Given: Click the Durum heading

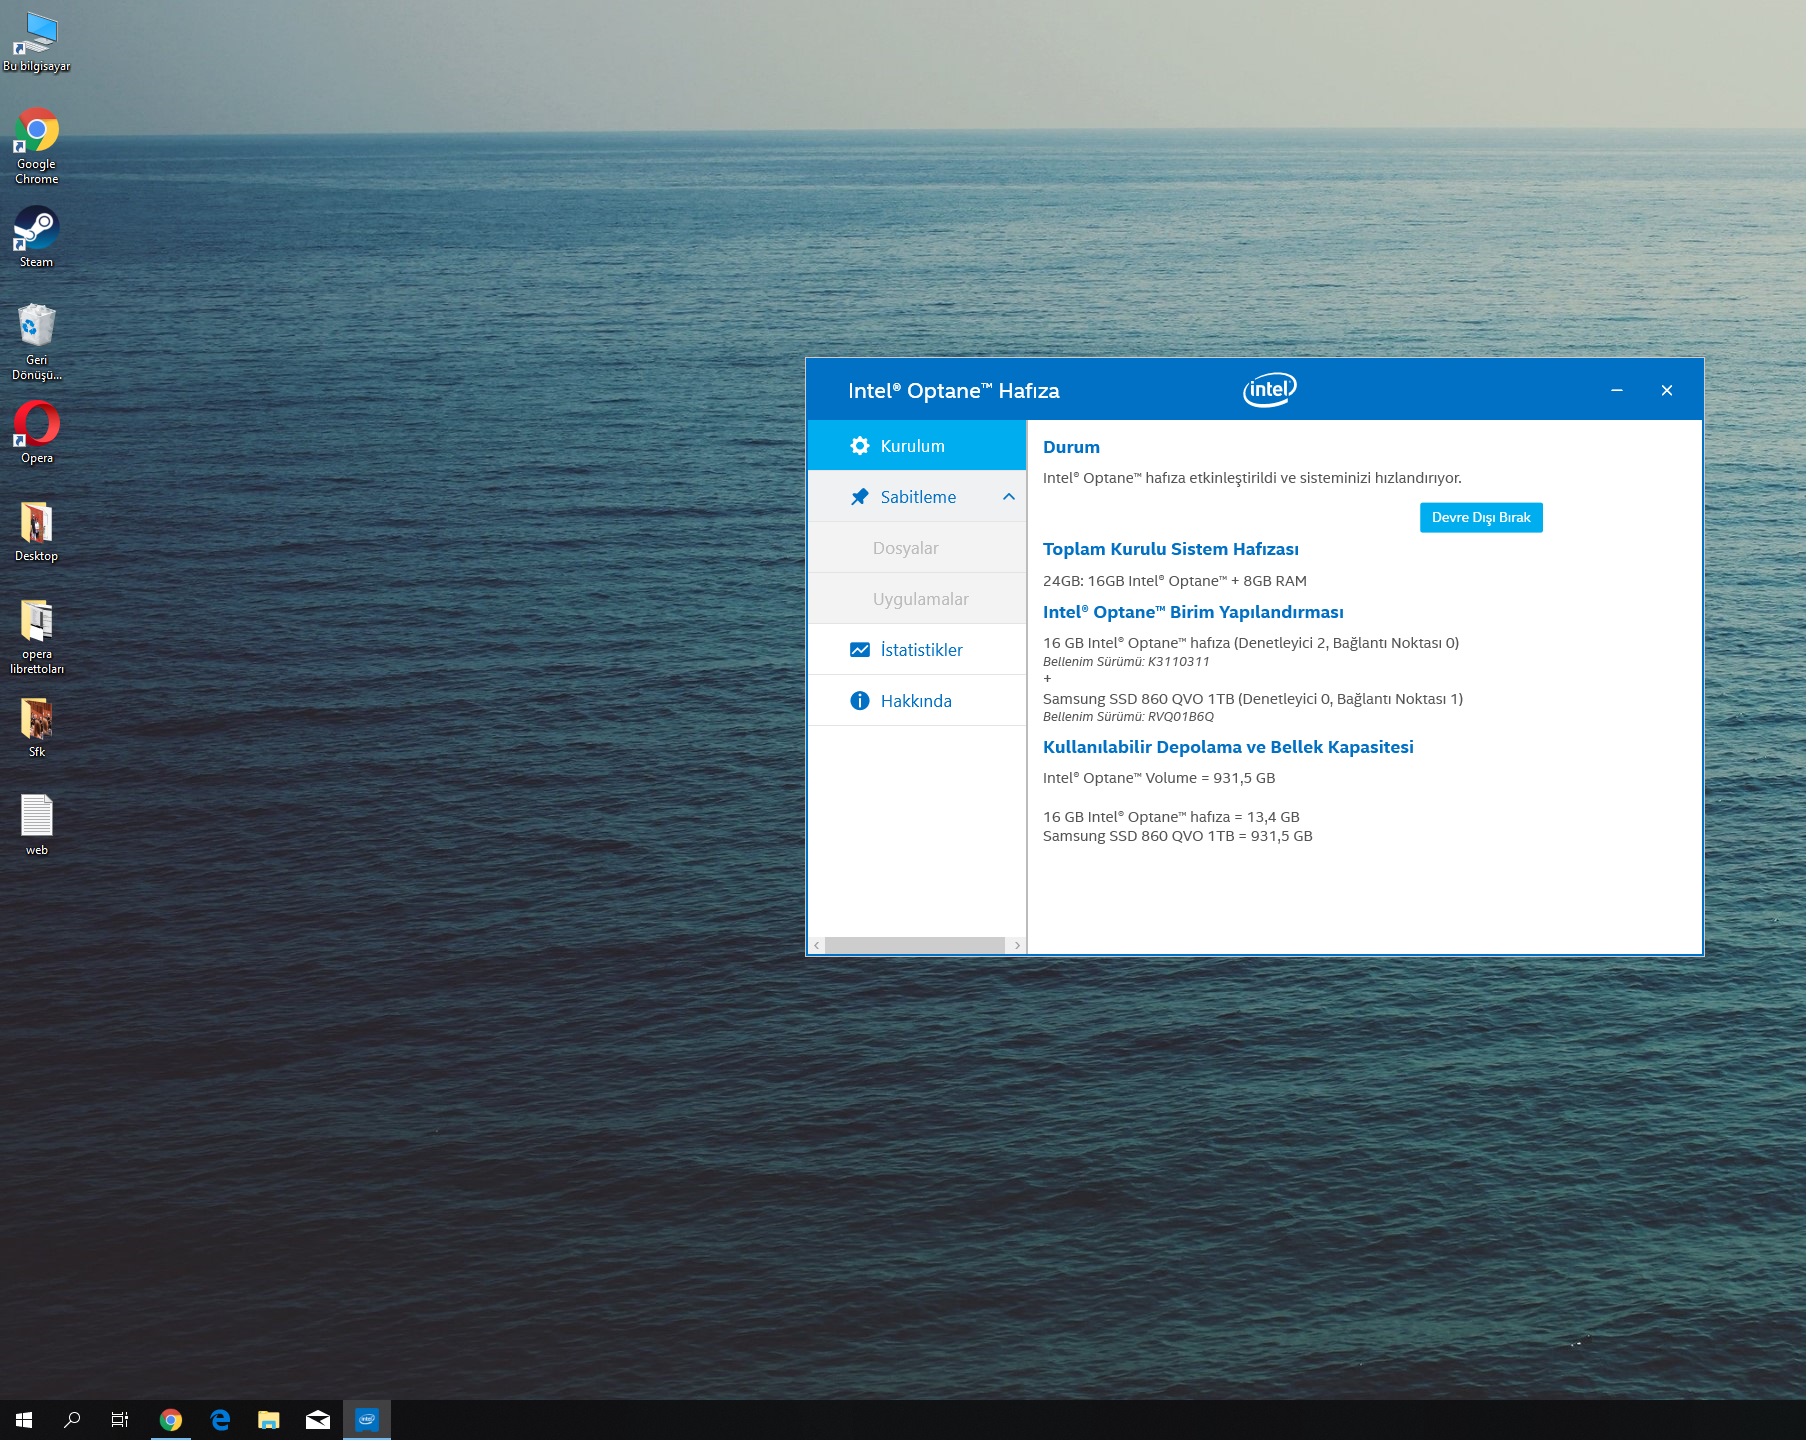Looking at the screenshot, I should [x=1072, y=447].
